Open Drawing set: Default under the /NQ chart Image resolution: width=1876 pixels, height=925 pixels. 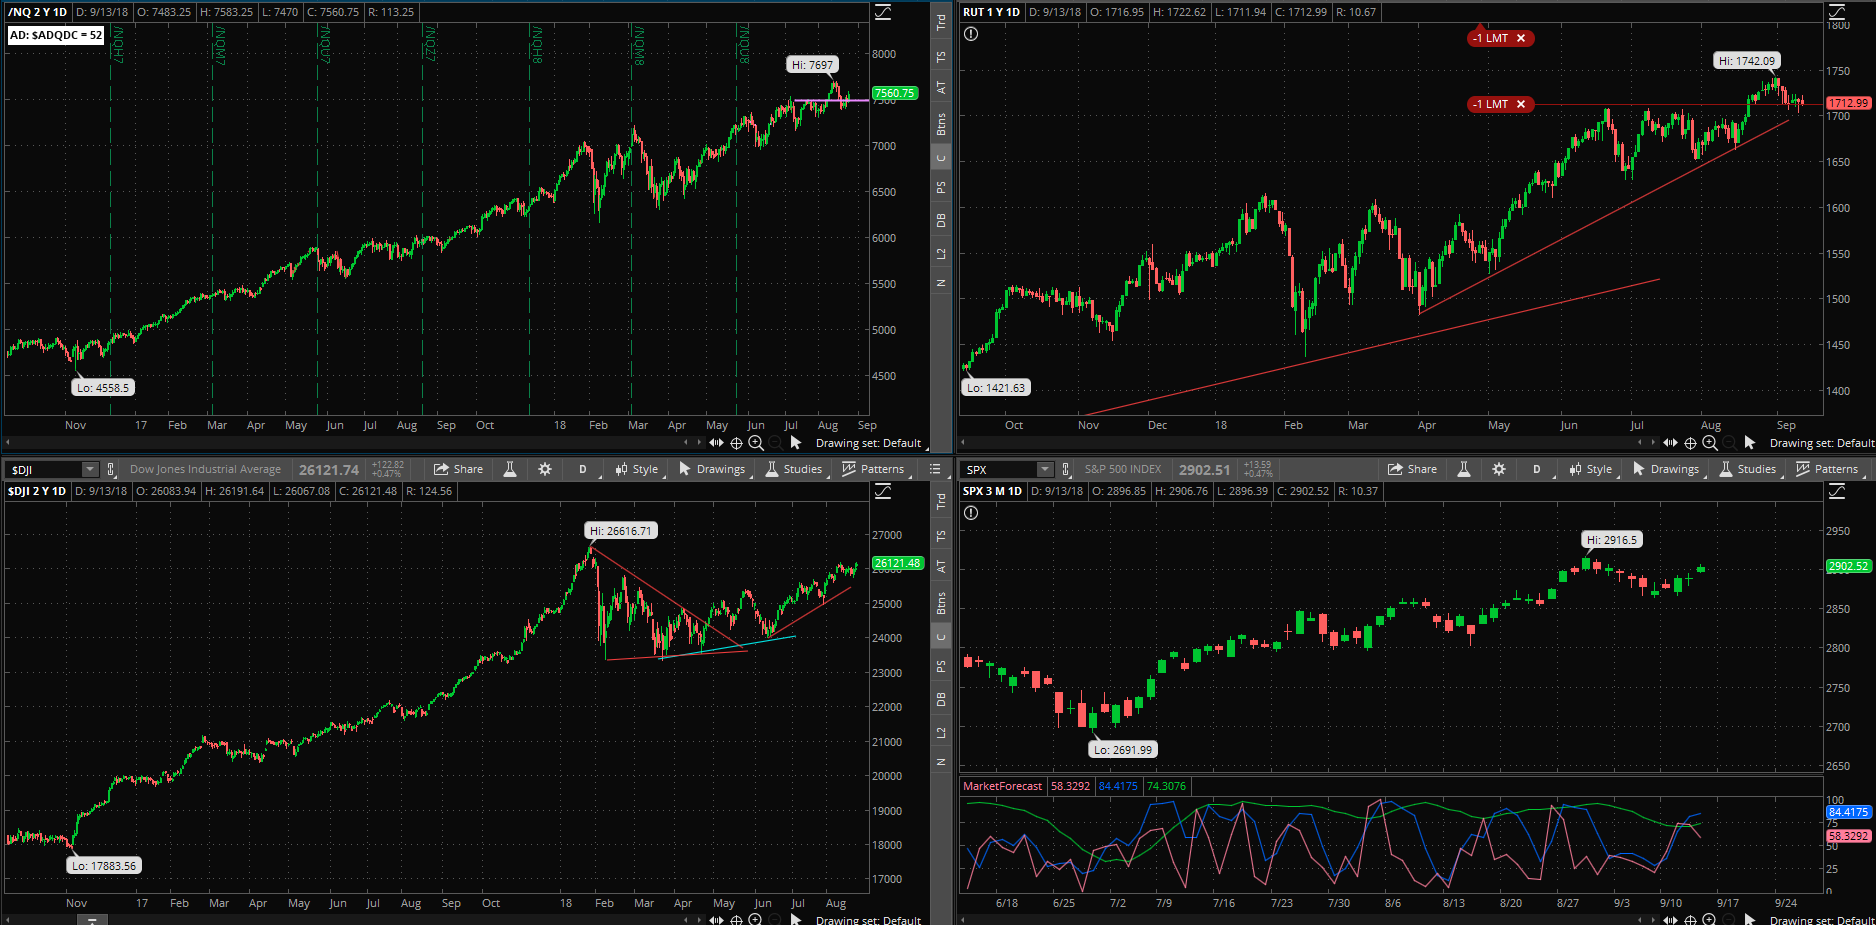point(868,443)
